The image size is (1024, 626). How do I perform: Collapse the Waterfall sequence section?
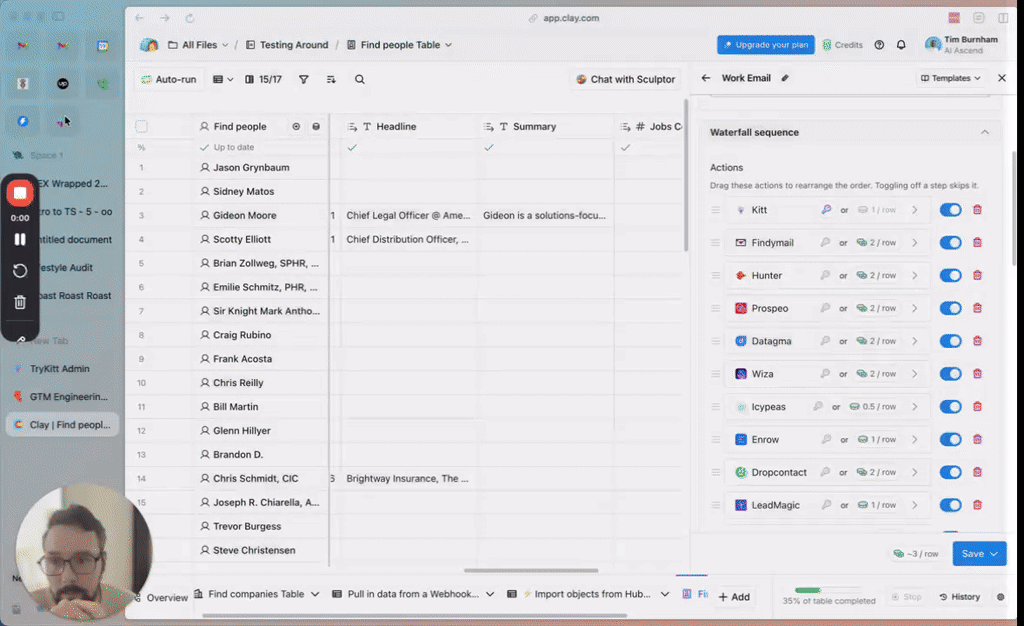tap(984, 132)
